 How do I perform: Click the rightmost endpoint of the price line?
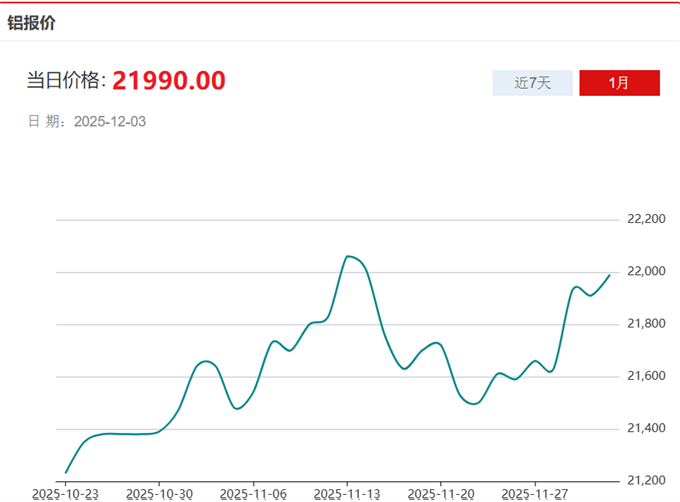(x=609, y=275)
